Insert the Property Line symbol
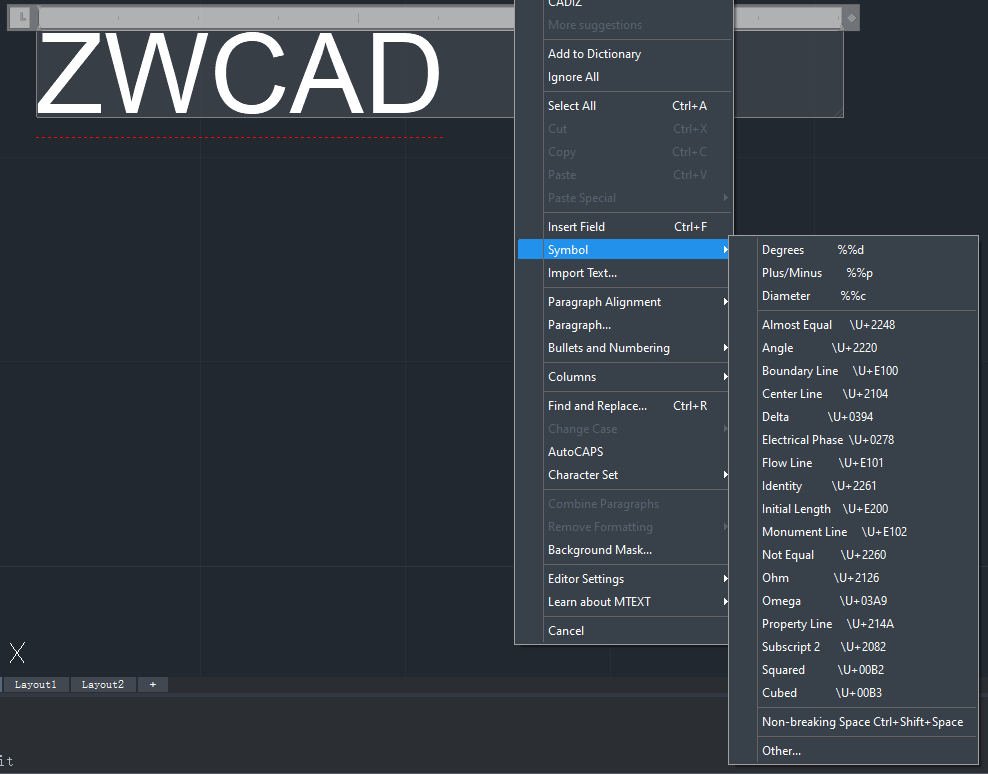 853,624
